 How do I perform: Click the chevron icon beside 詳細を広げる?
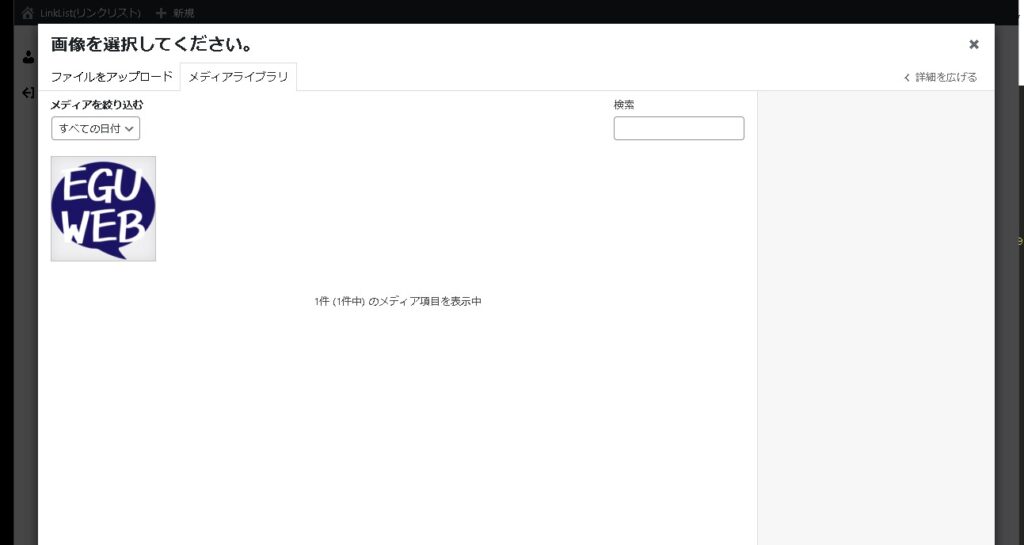click(x=906, y=77)
